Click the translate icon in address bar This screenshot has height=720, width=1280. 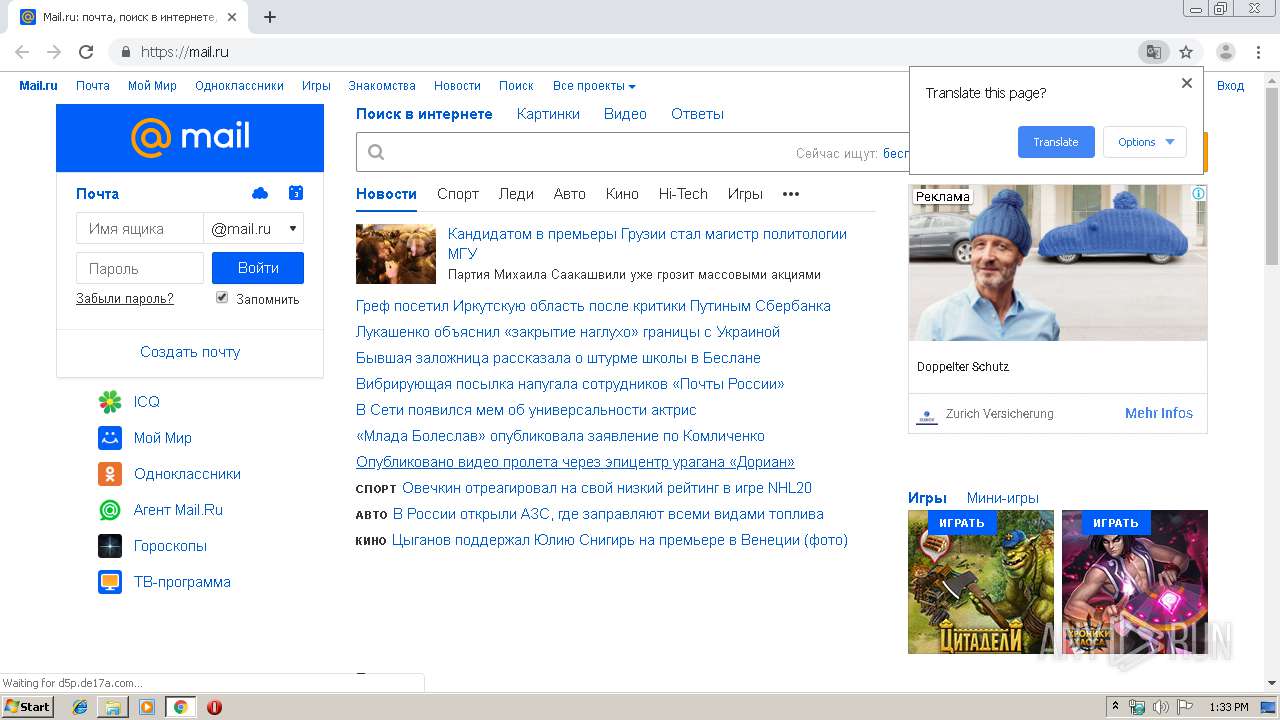pos(1153,52)
